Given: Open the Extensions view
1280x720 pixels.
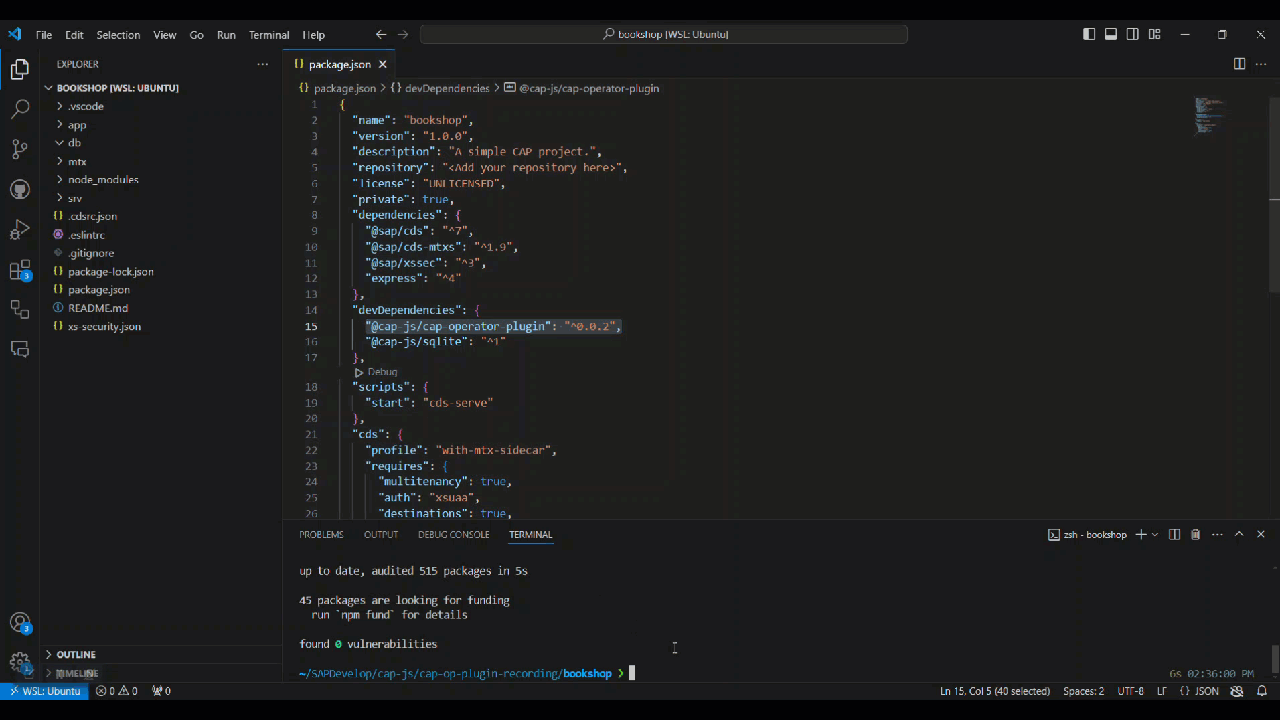Looking at the screenshot, I should point(19,270).
